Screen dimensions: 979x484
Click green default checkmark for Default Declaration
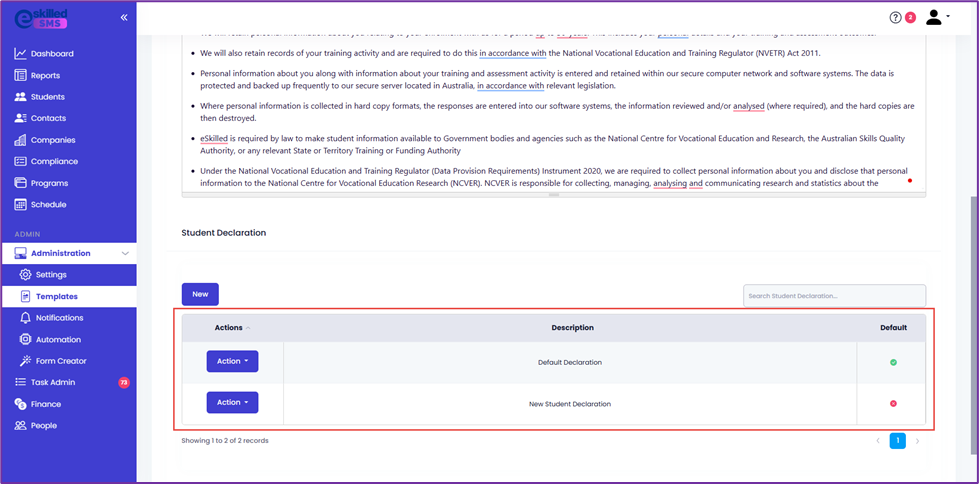[893, 362]
